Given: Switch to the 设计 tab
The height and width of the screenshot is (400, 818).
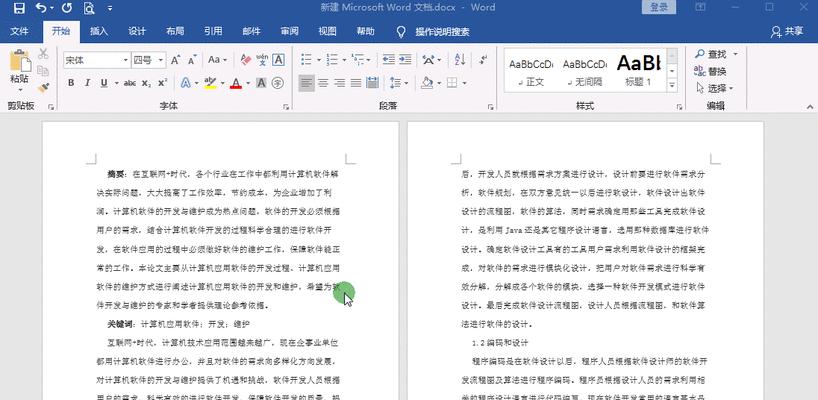Looking at the screenshot, I should point(137,31).
